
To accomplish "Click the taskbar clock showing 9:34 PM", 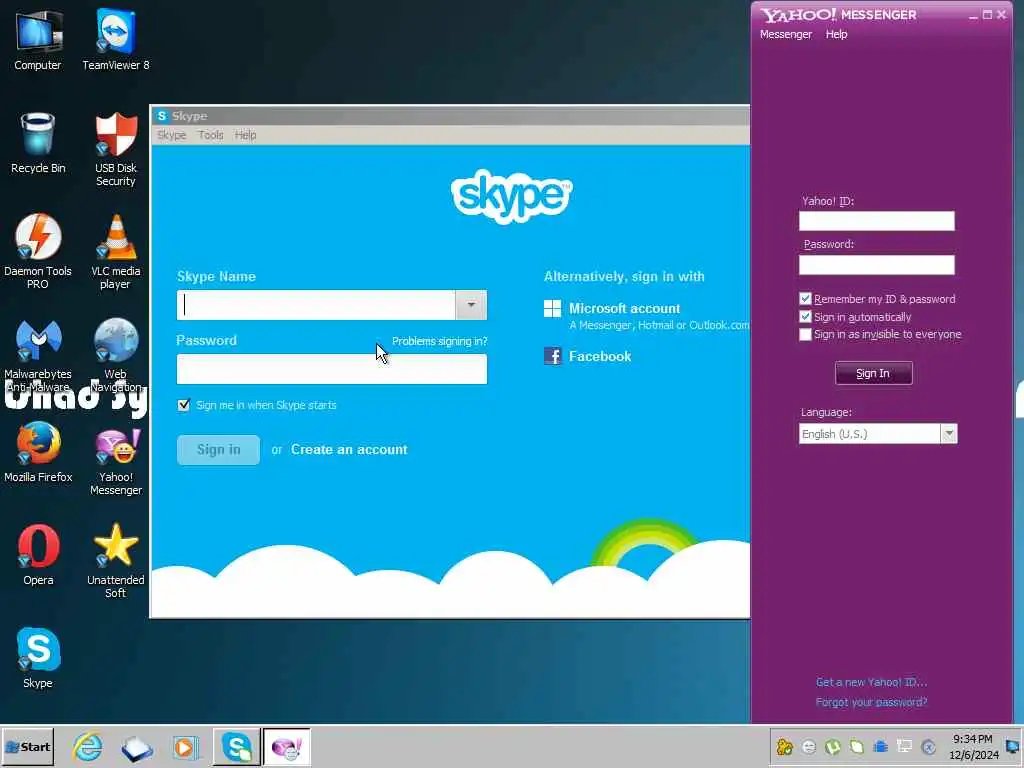I will pyautogui.click(x=973, y=746).
